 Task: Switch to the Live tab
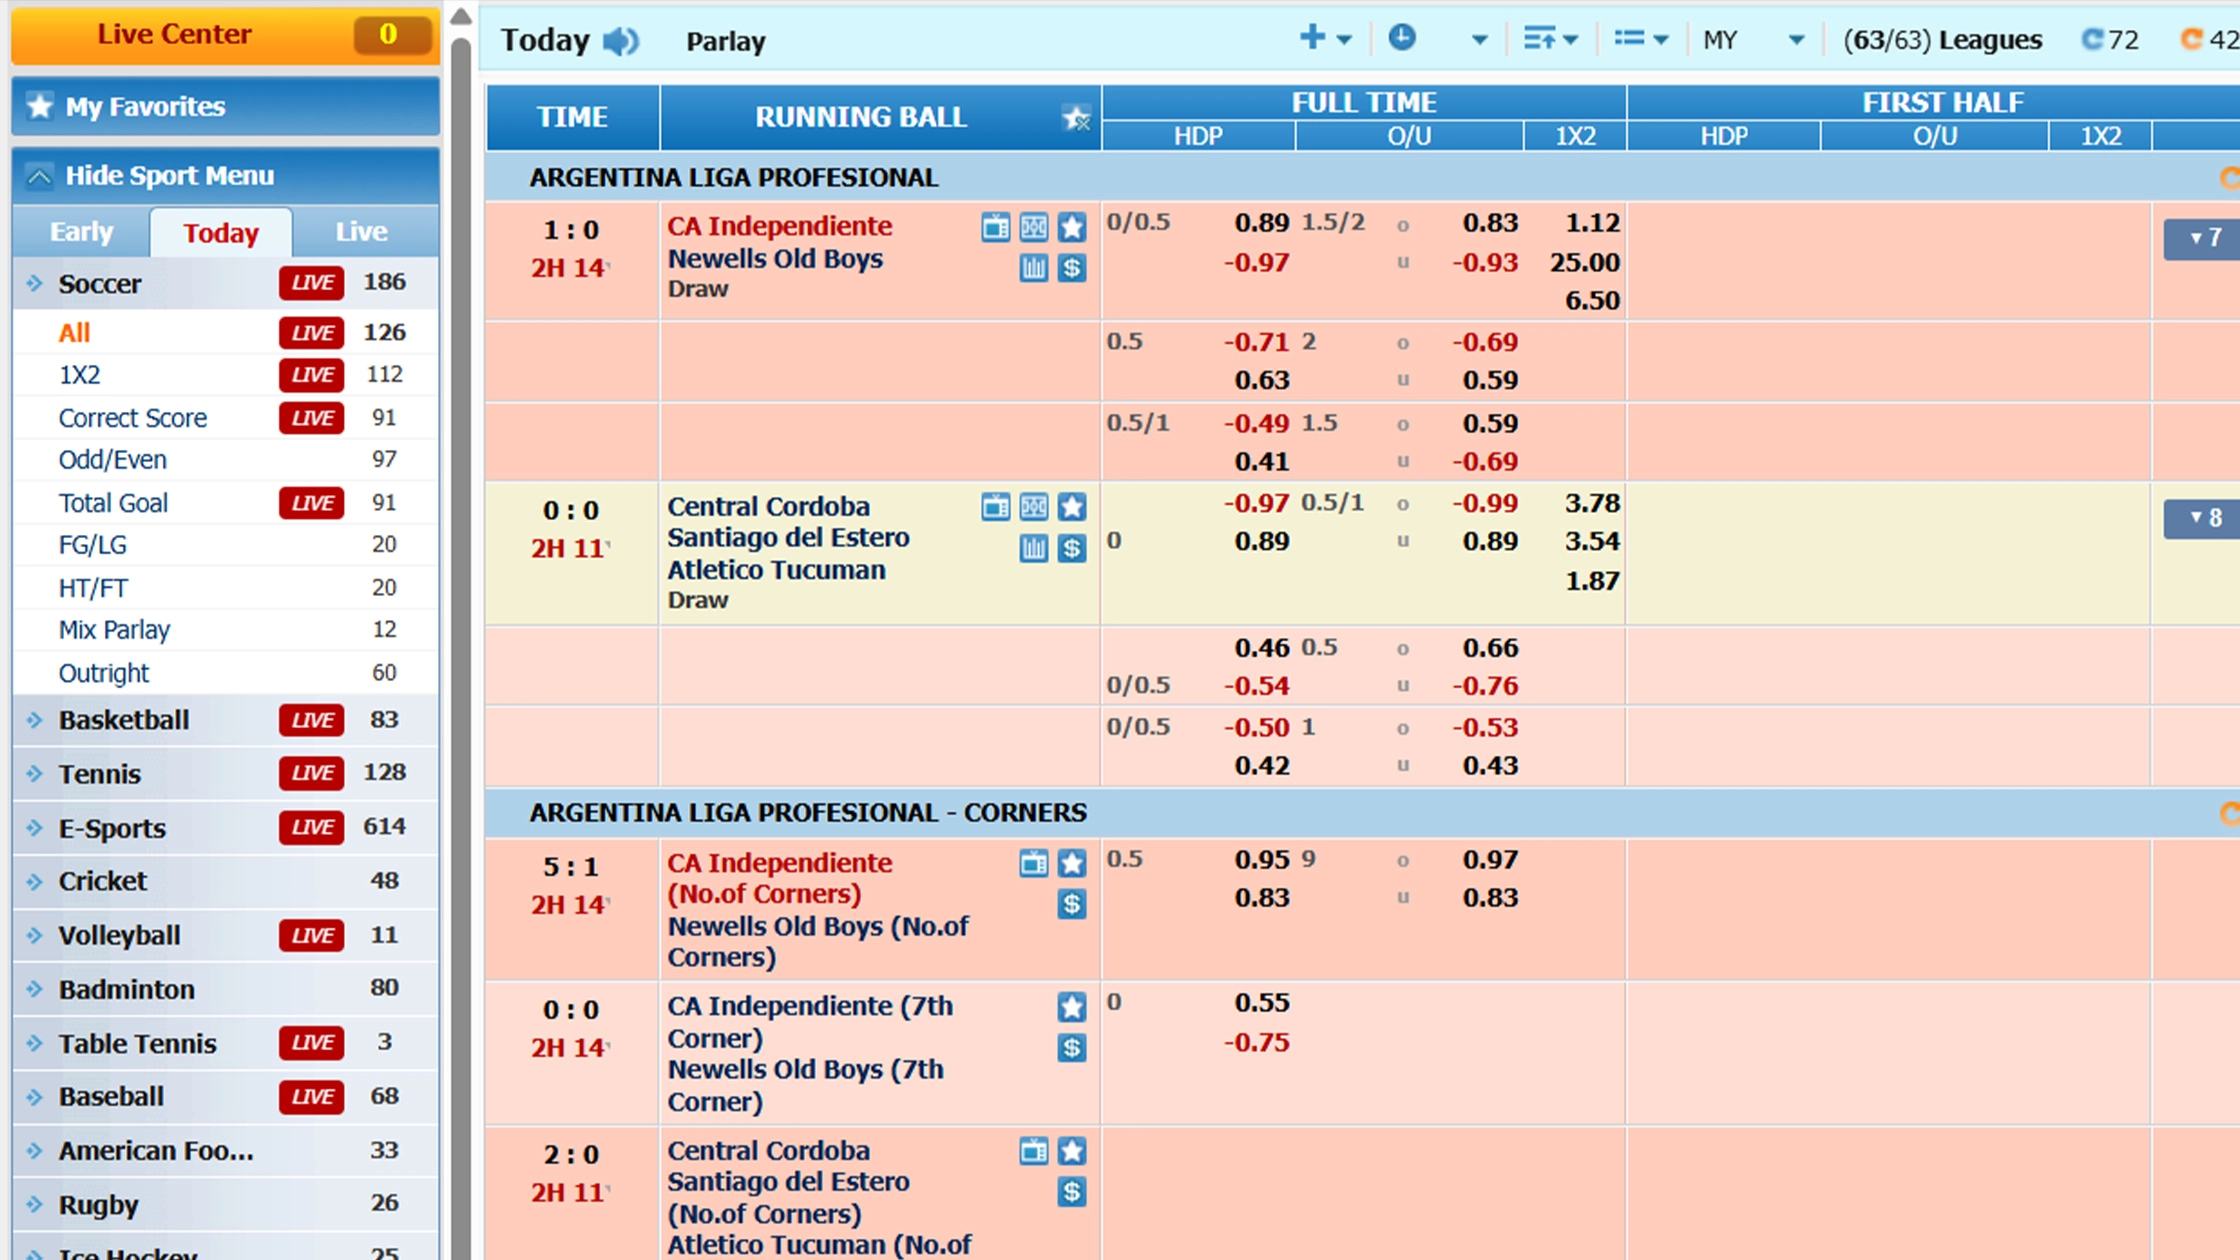click(x=362, y=232)
